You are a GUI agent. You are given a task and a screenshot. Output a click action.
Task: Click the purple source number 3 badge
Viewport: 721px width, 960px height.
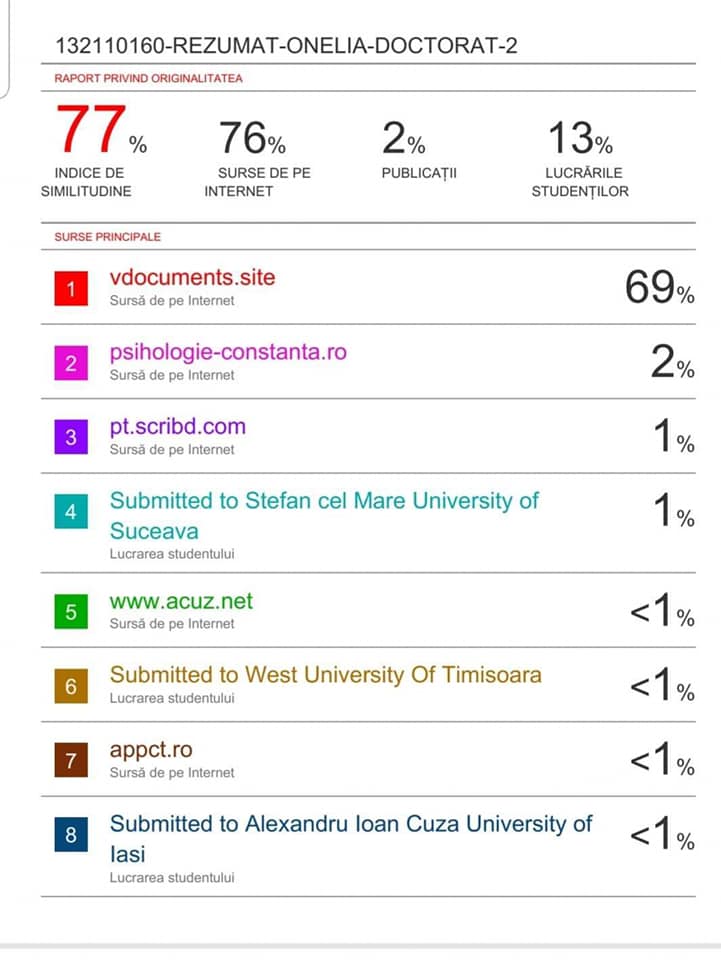pyautogui.click(x=71, y=437)
